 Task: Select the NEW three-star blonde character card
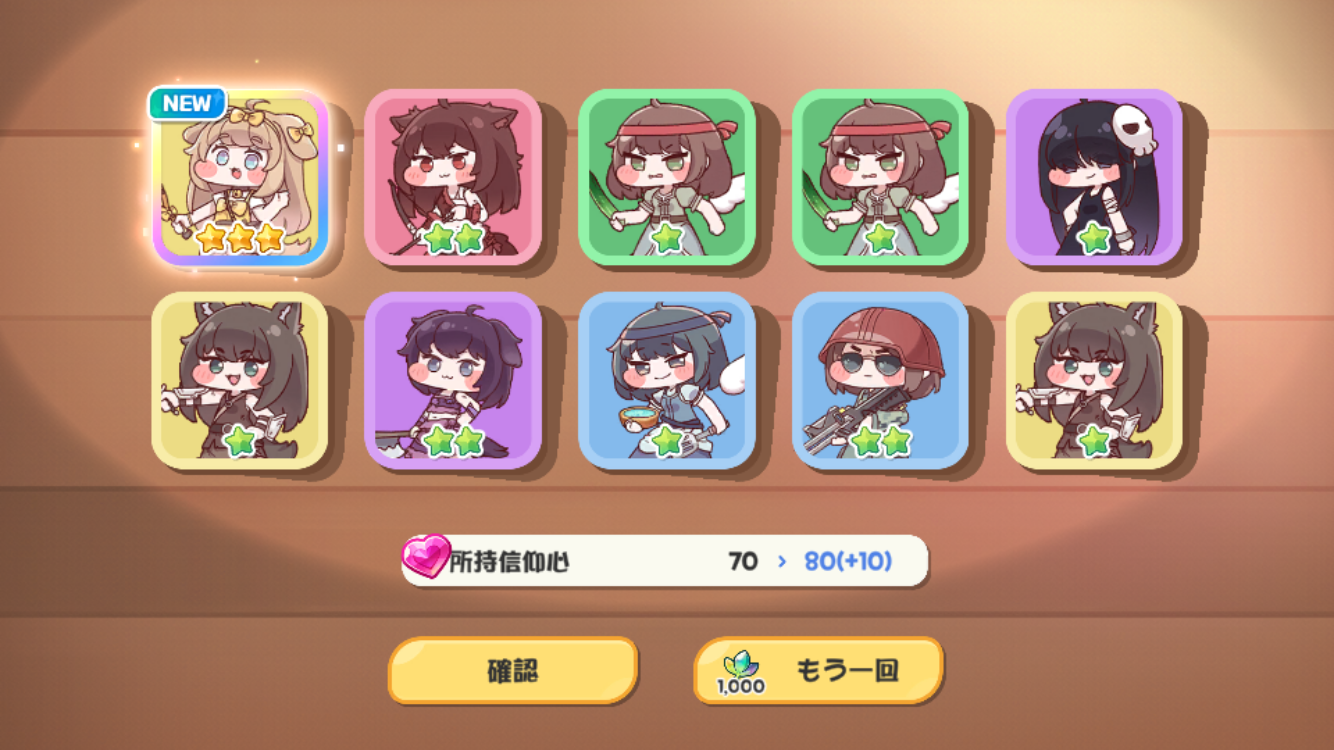click(x=240, y=178)
